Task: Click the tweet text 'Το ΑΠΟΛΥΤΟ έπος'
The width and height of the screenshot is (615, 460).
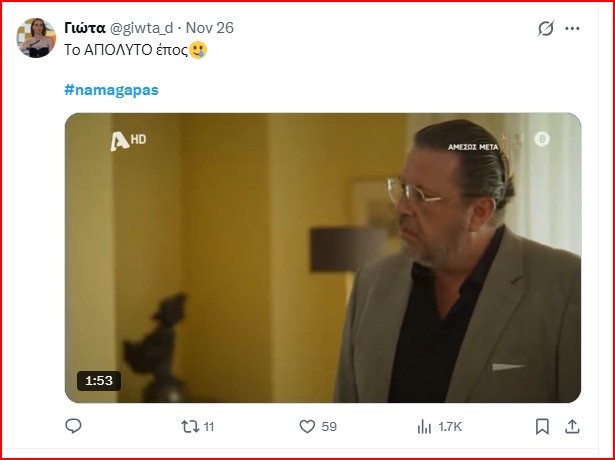Action: (124, 50)
